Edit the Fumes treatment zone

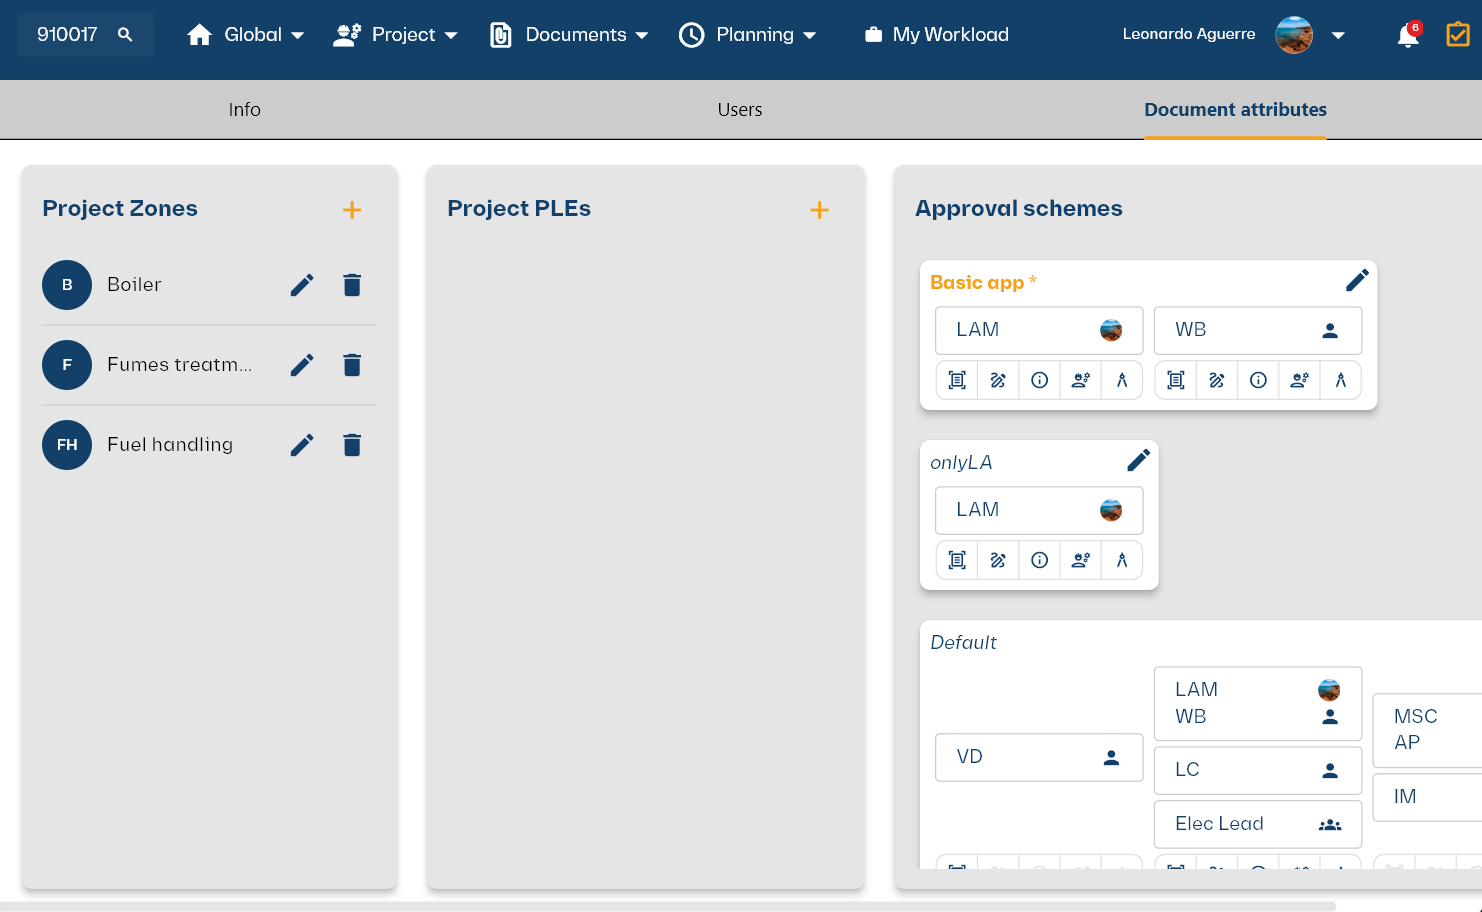[x=302, y=365]
